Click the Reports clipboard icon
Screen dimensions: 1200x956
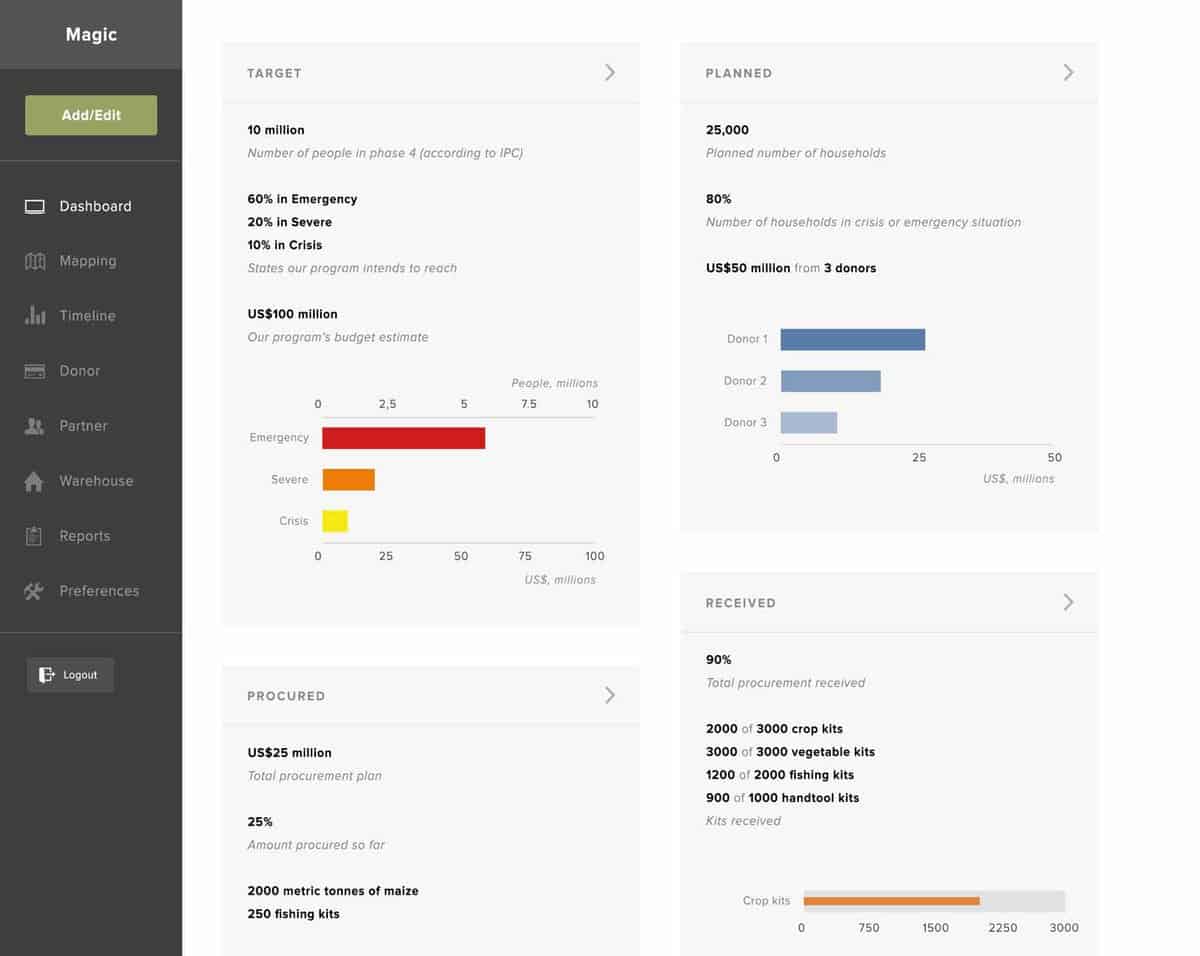(x=35, y=536)
